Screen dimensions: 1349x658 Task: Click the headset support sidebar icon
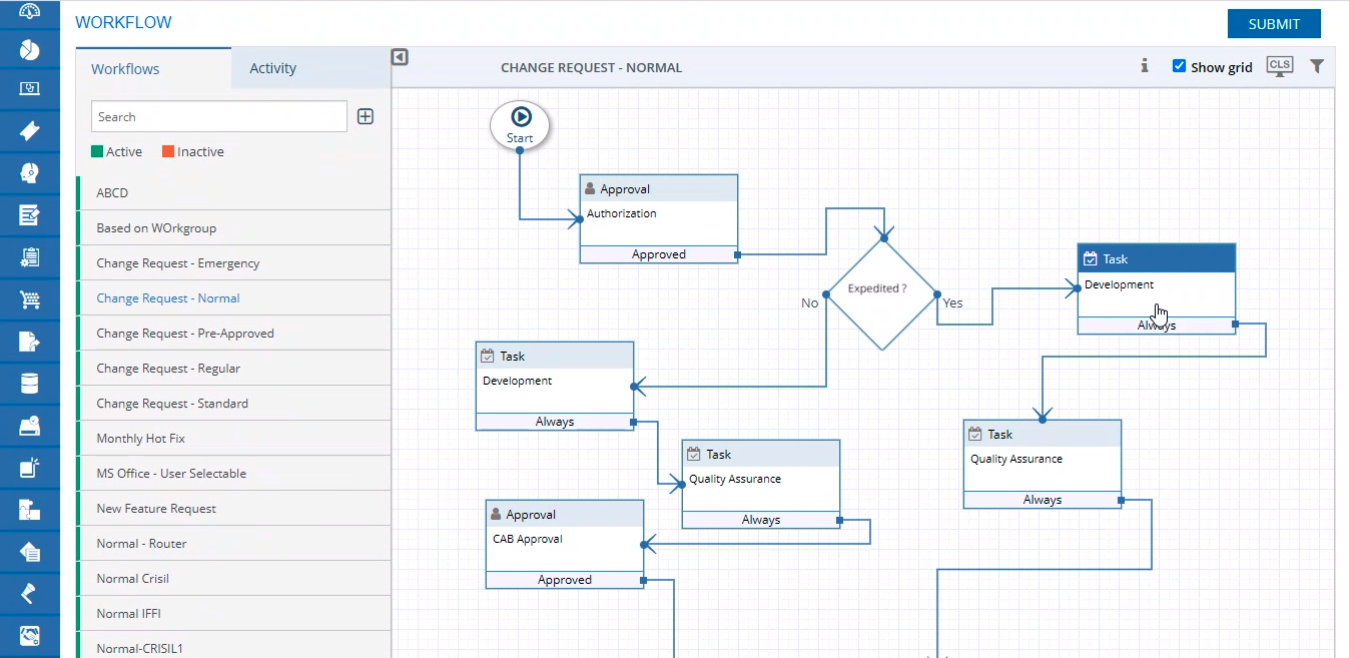[29, 173]
